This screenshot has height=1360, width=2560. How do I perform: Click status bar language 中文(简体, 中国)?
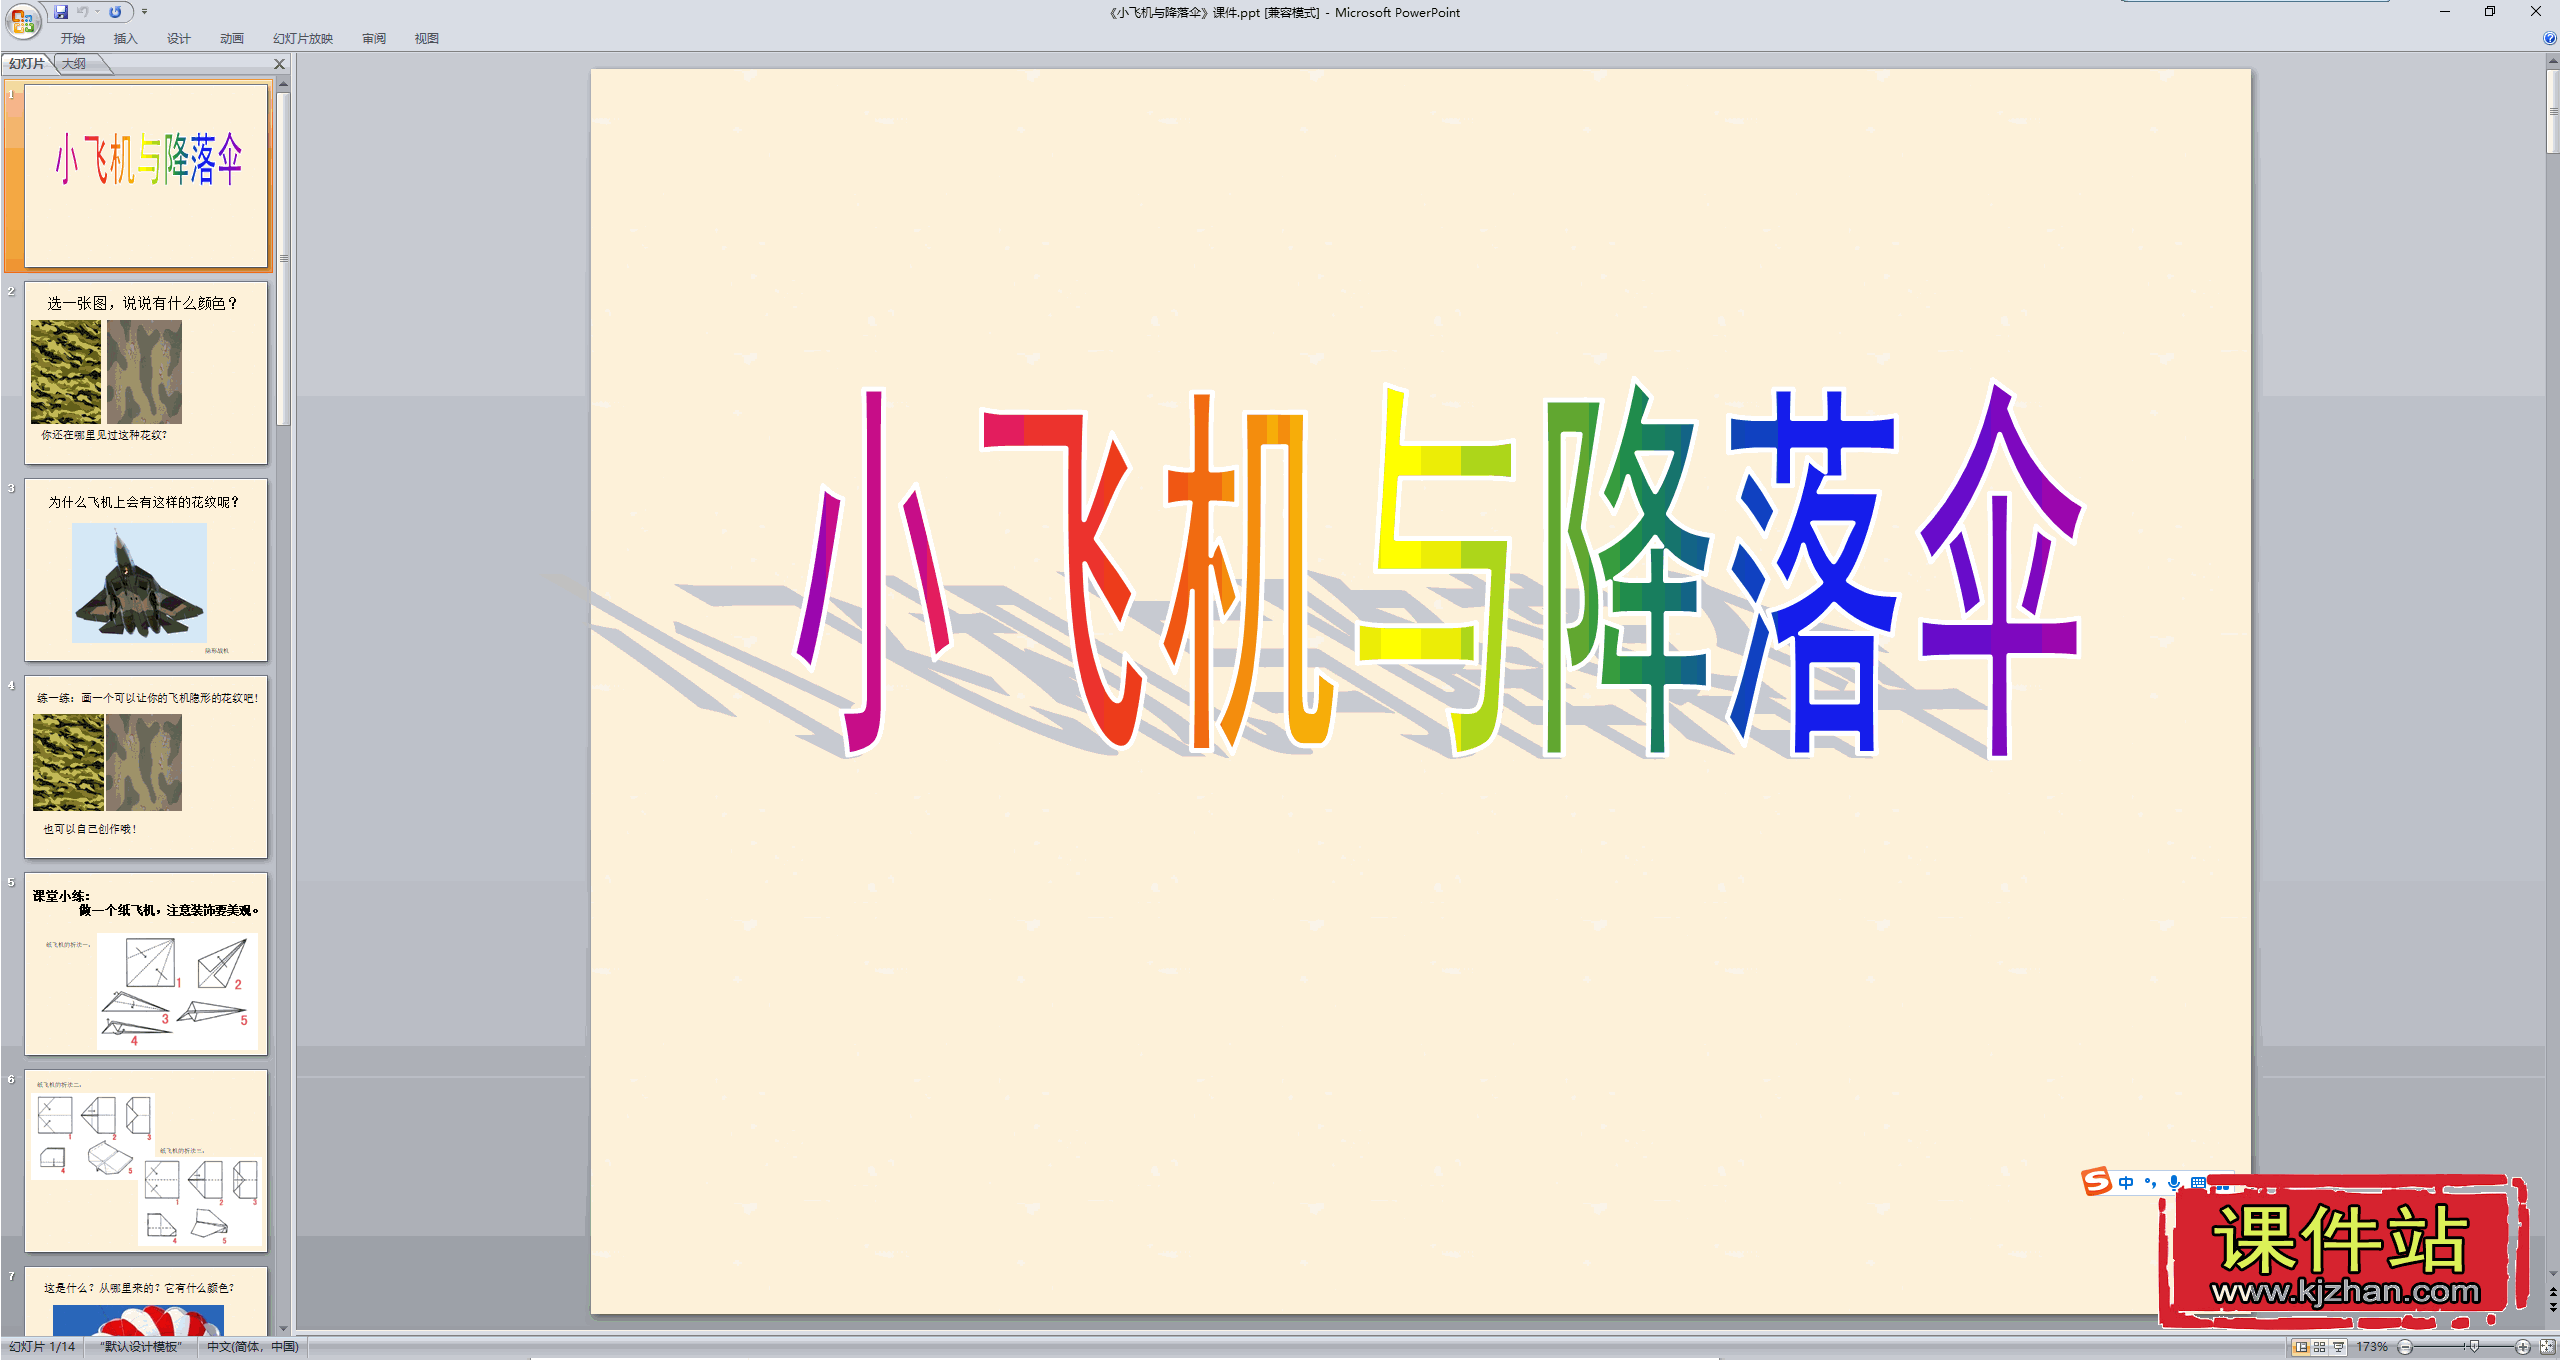click(253, 1347)
